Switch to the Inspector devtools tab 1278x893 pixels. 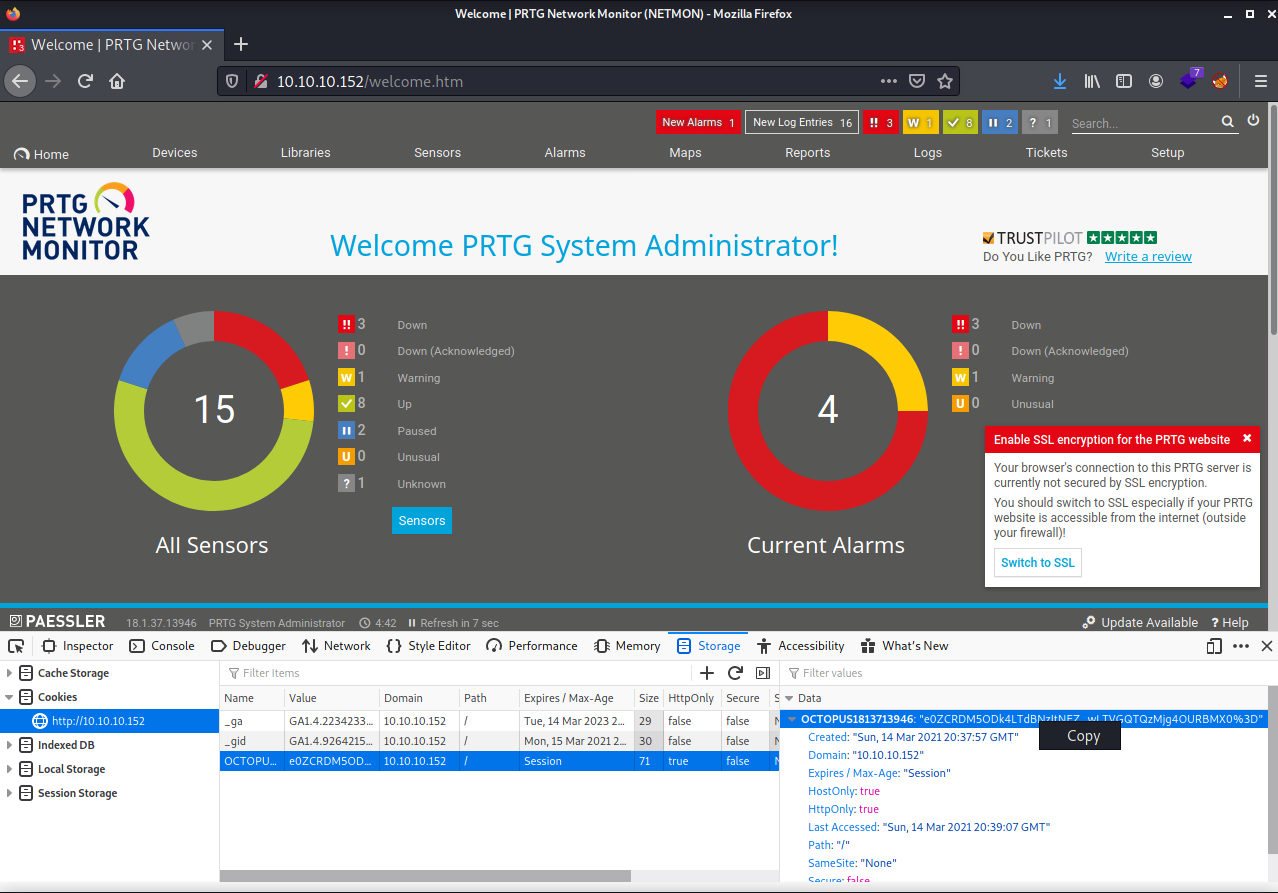click(78, 646)
